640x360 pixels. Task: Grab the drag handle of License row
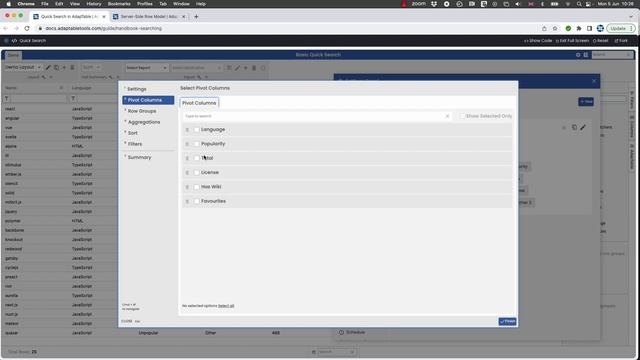click(x=187, y=173)
